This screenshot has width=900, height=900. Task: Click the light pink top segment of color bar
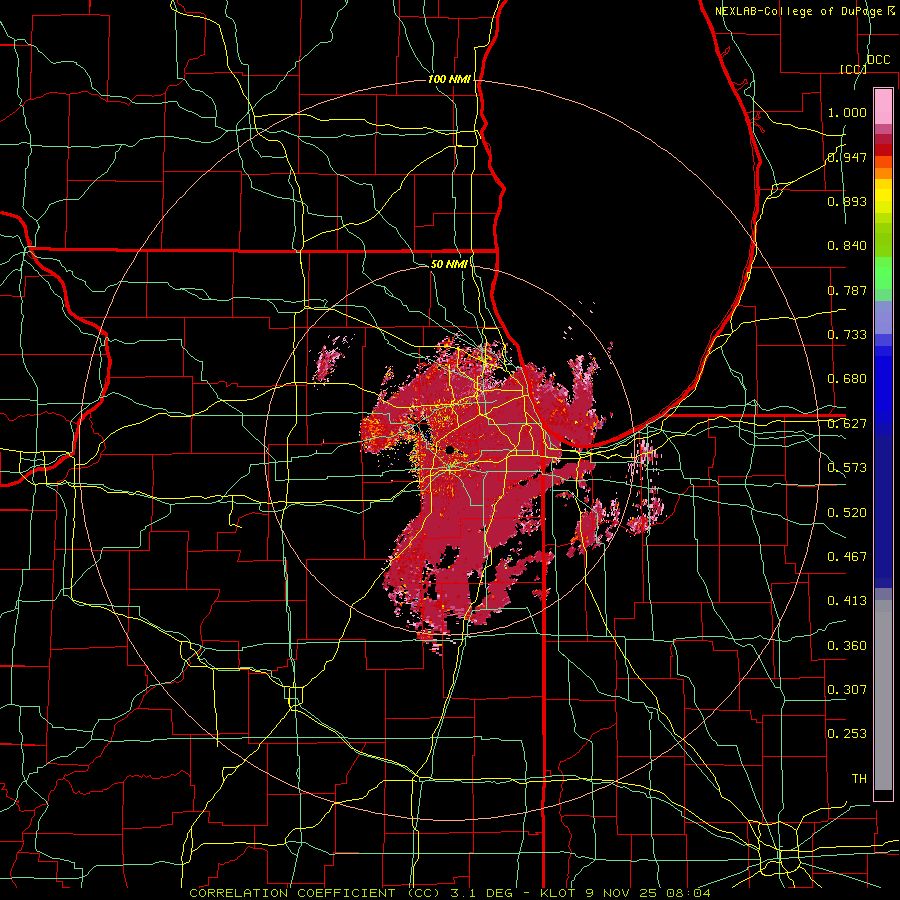[x=883, y=106]
